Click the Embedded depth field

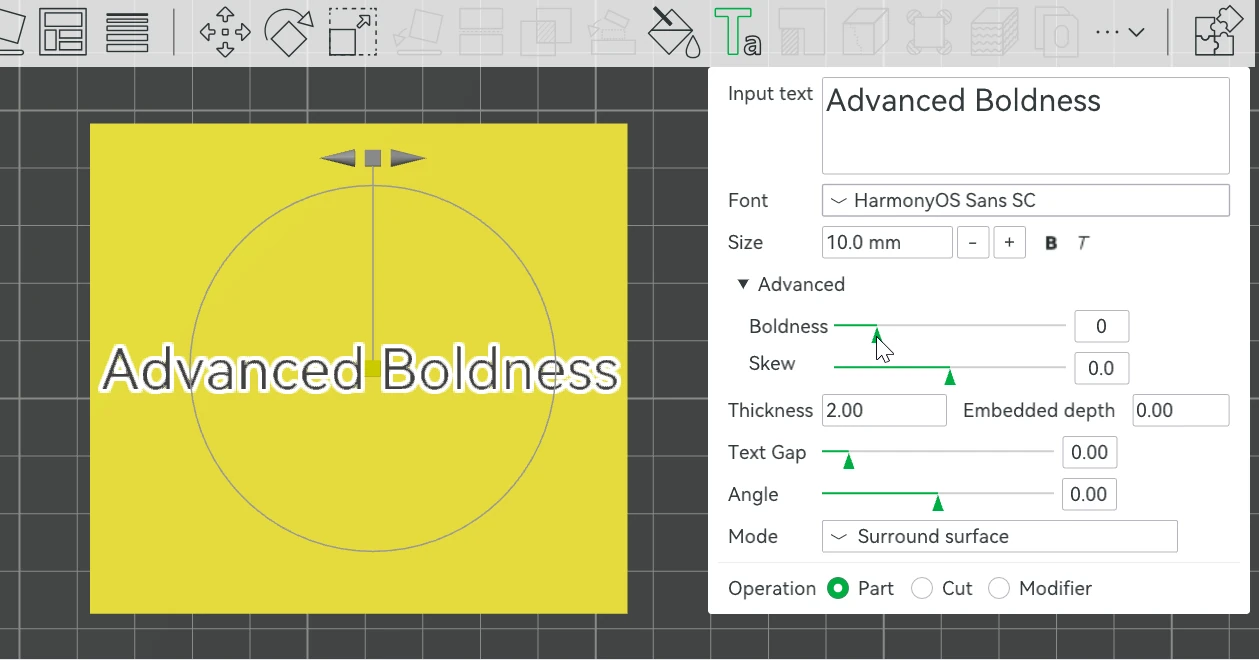point(1181,410)
